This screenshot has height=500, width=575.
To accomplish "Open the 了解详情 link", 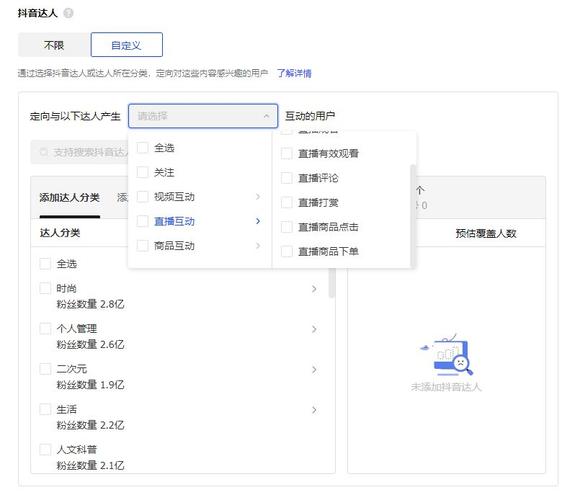I will [294, 73].
